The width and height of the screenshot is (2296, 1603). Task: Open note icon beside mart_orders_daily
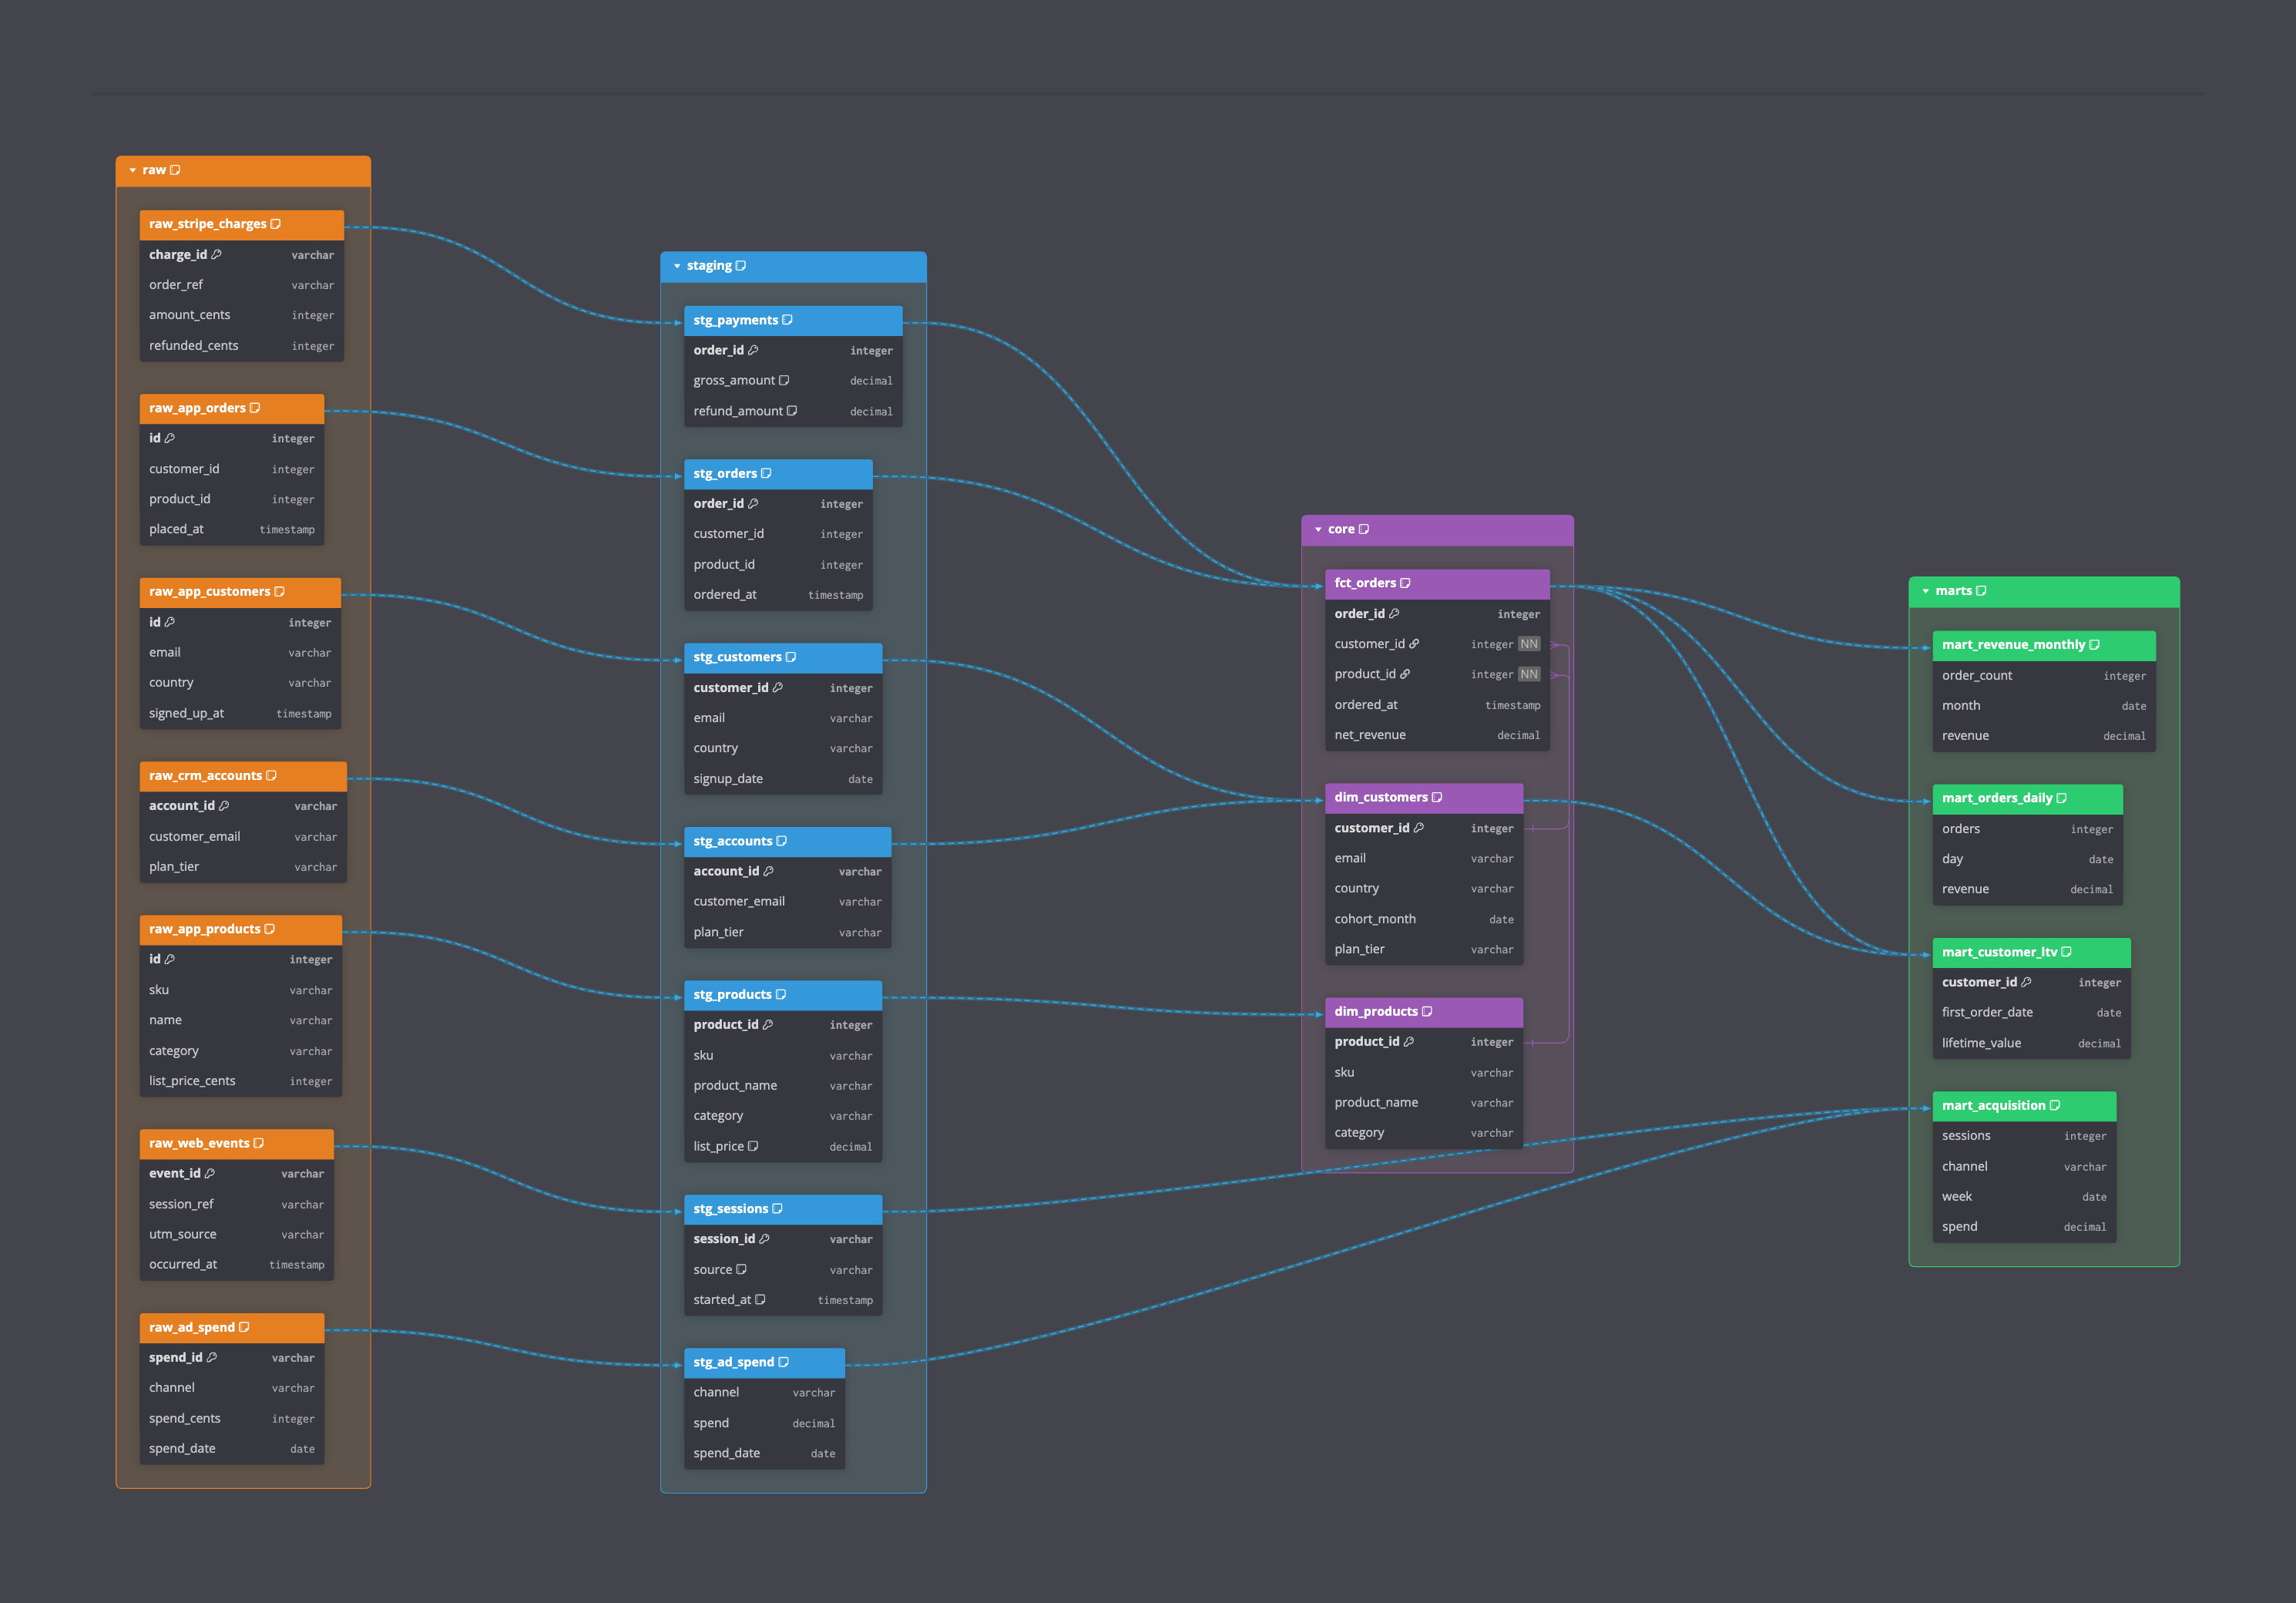2061,798
